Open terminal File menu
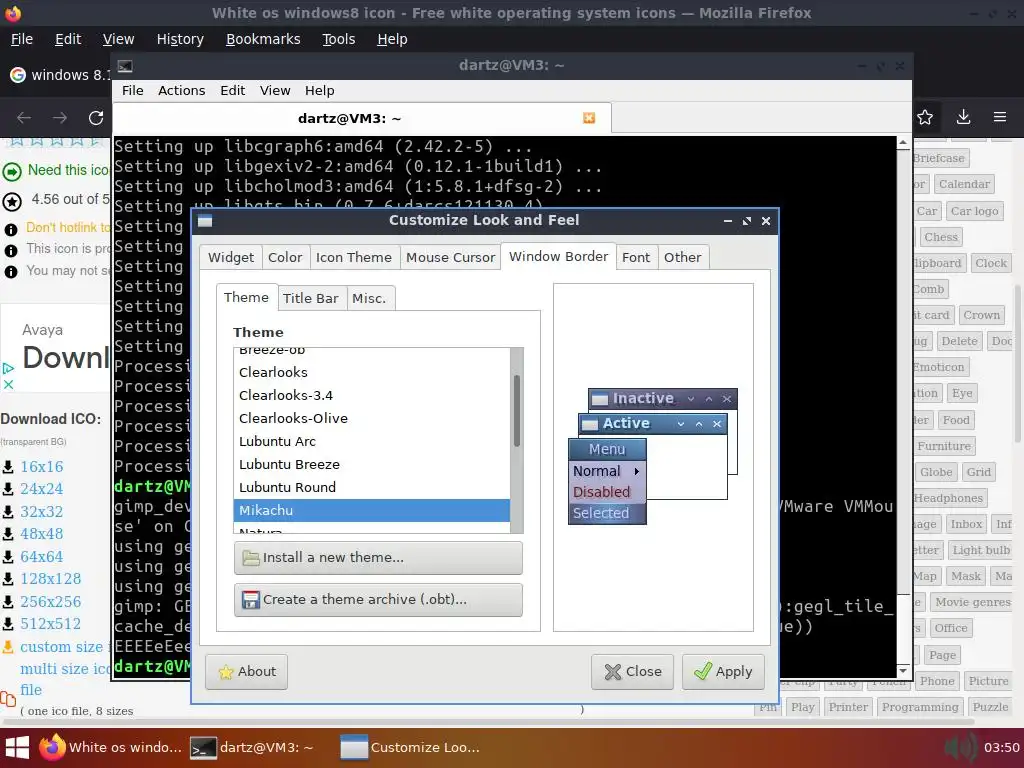This screenshot has width=1024, height=768. tap(133, 91)
